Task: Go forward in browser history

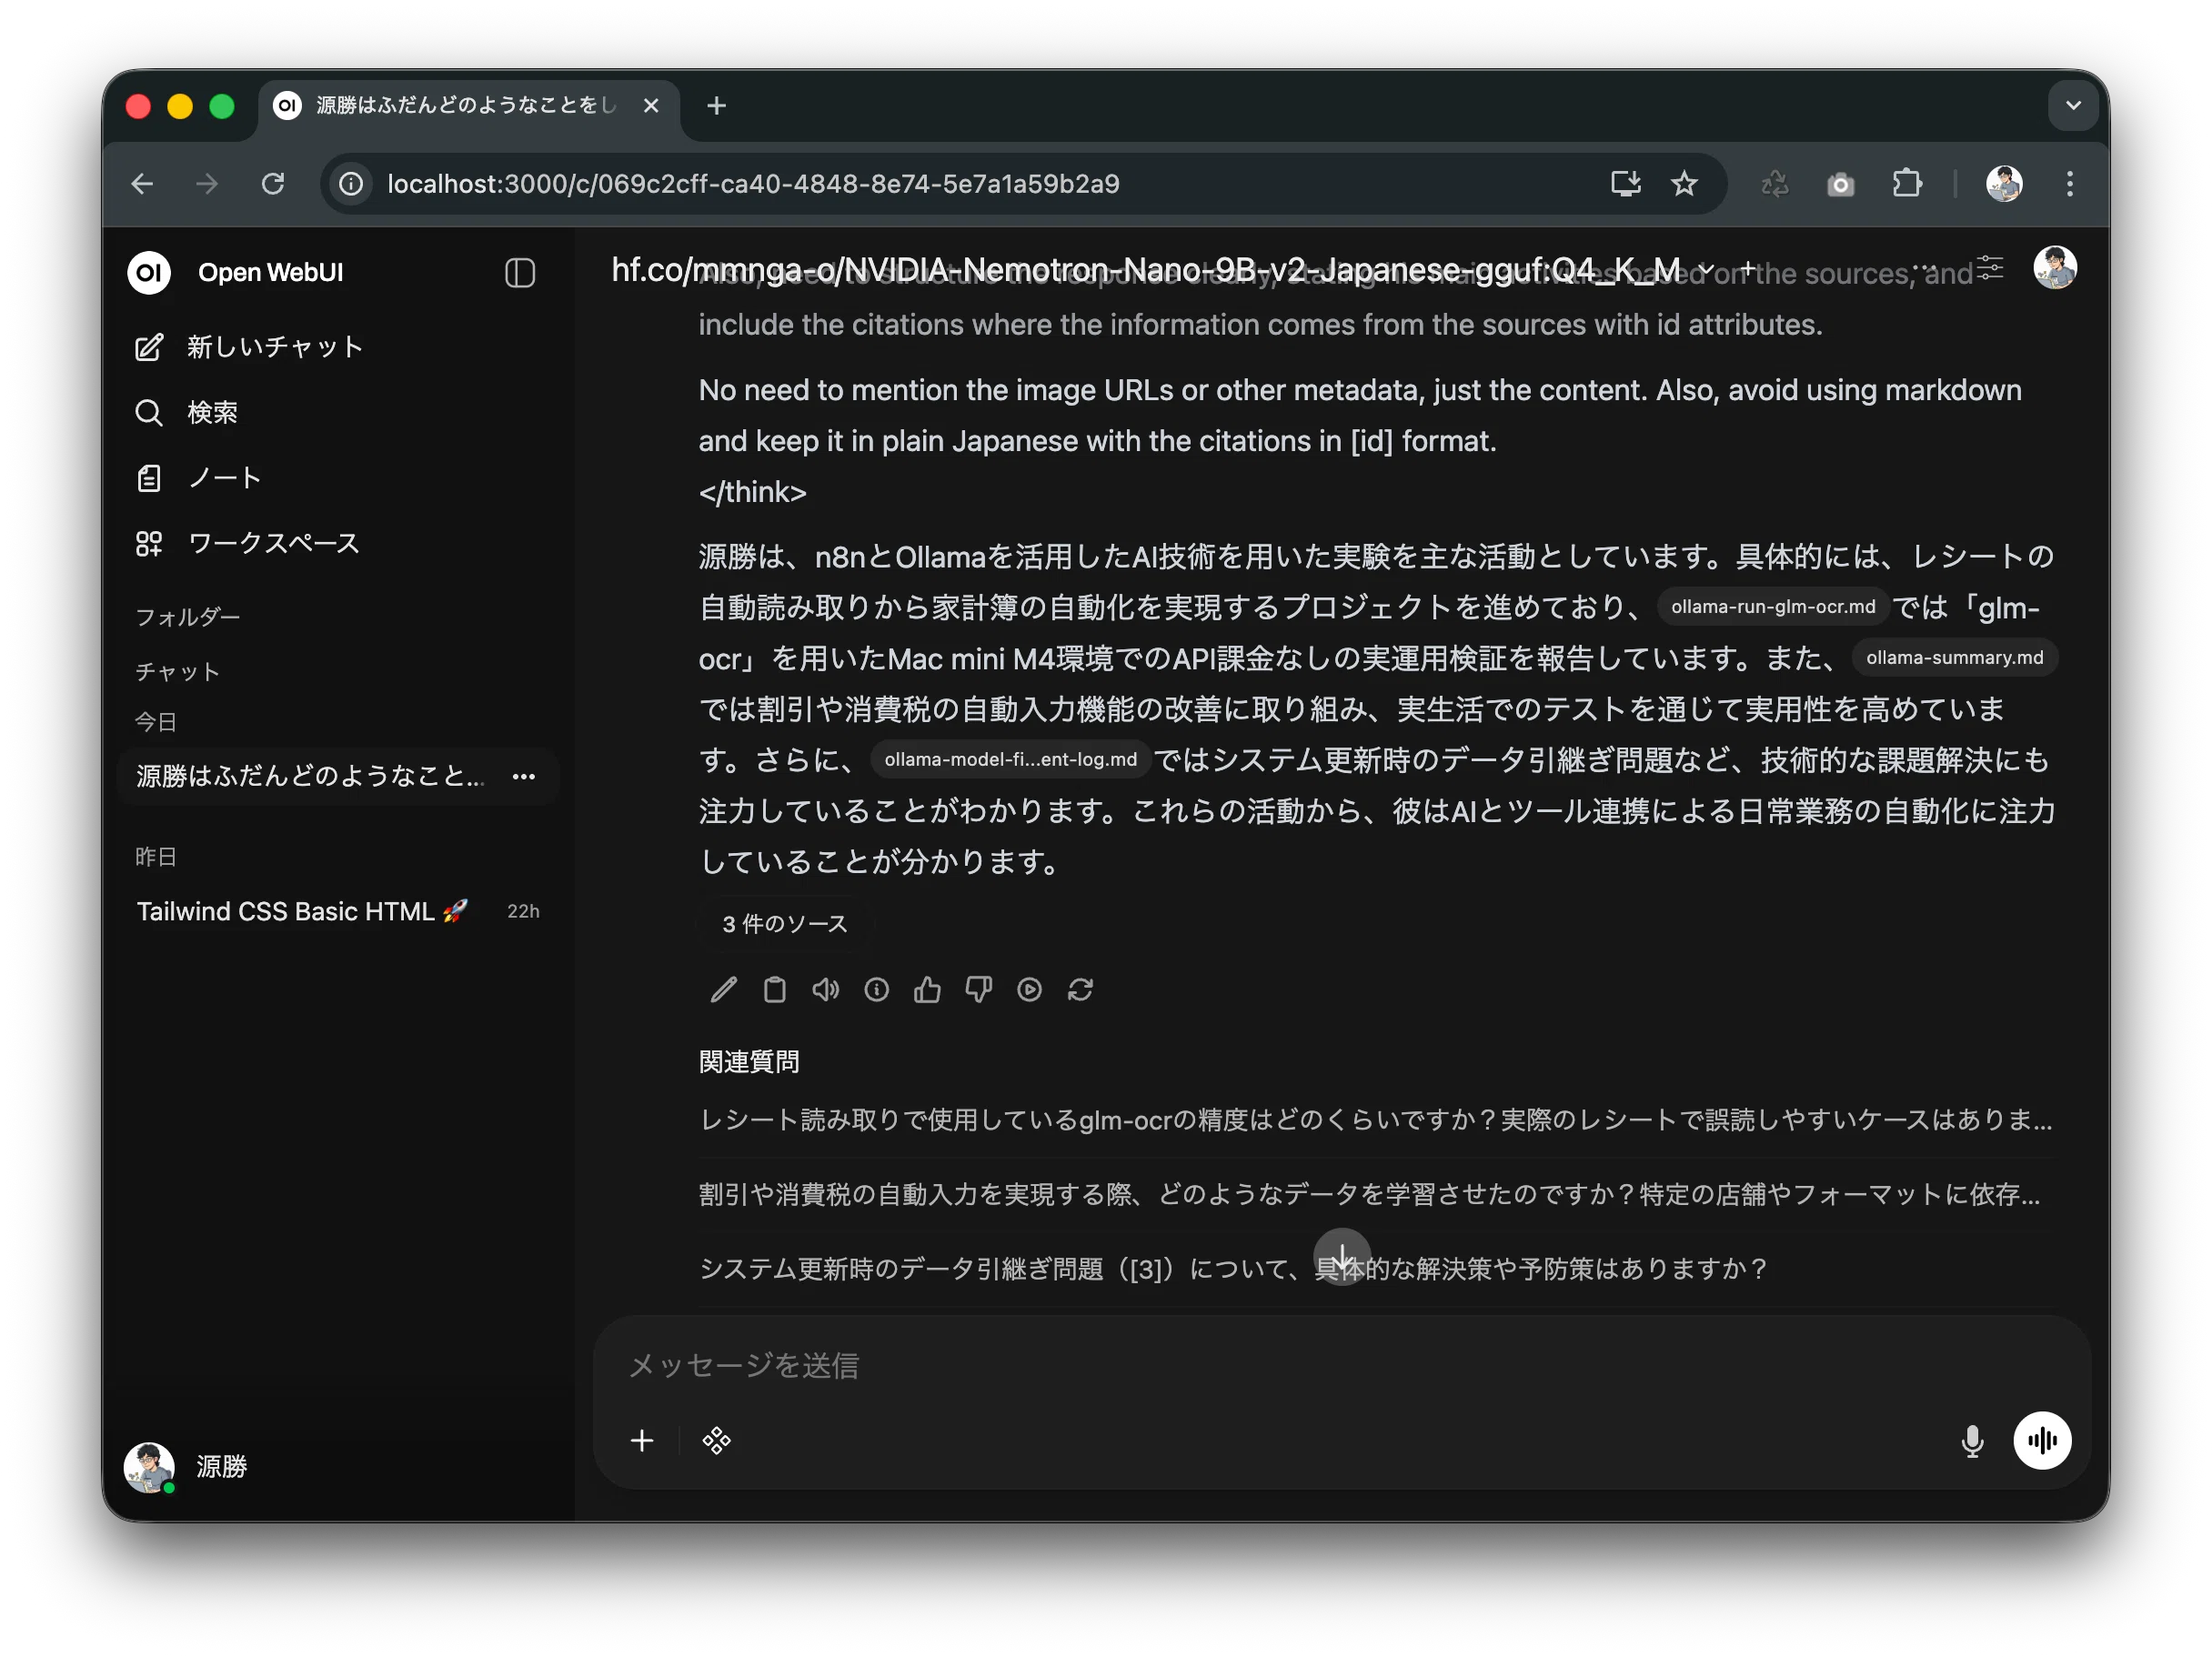Action: (207, 184)
